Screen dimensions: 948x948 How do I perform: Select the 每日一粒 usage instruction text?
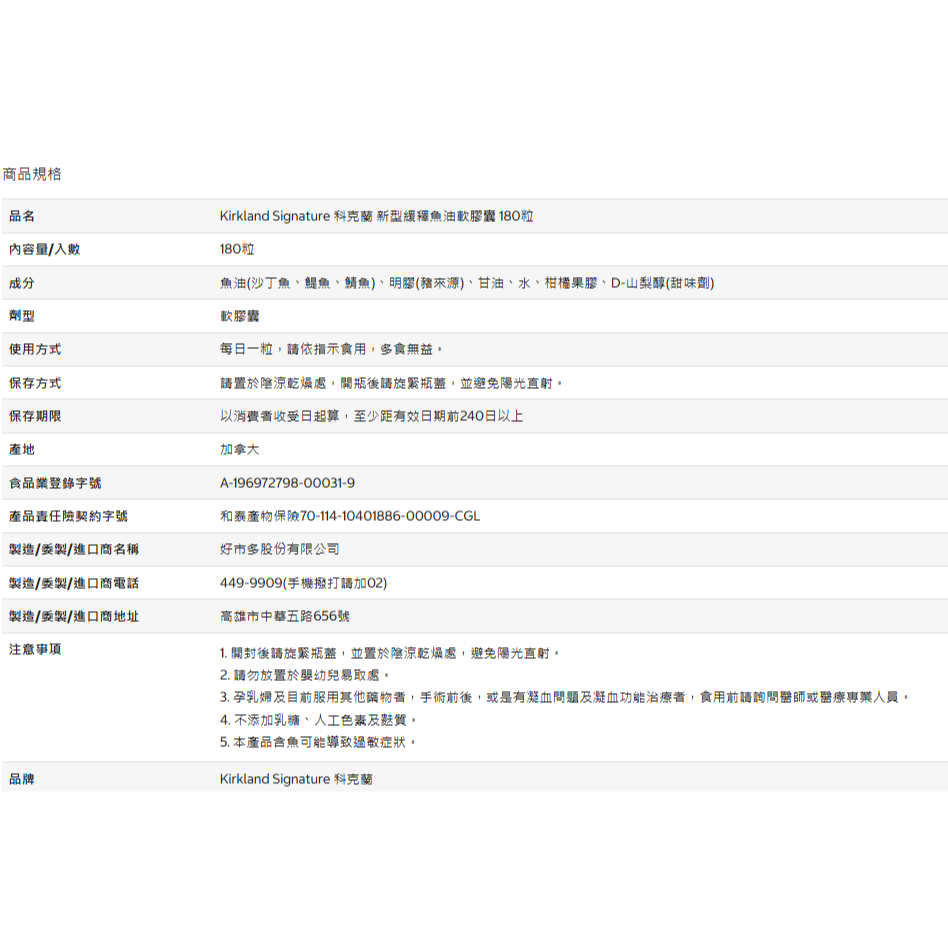point(331,349)
